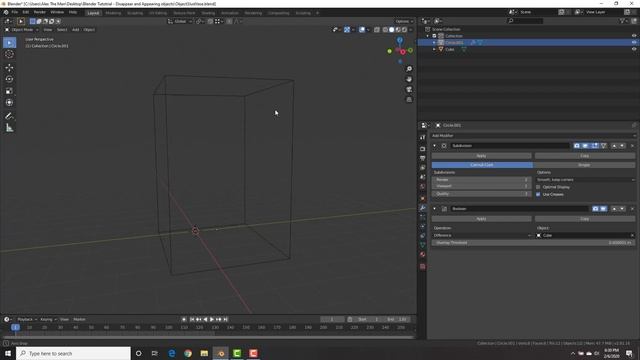Screen dimensions: 640x360
Task: Select Simple subdivision type button
Action: pos(584,165)
